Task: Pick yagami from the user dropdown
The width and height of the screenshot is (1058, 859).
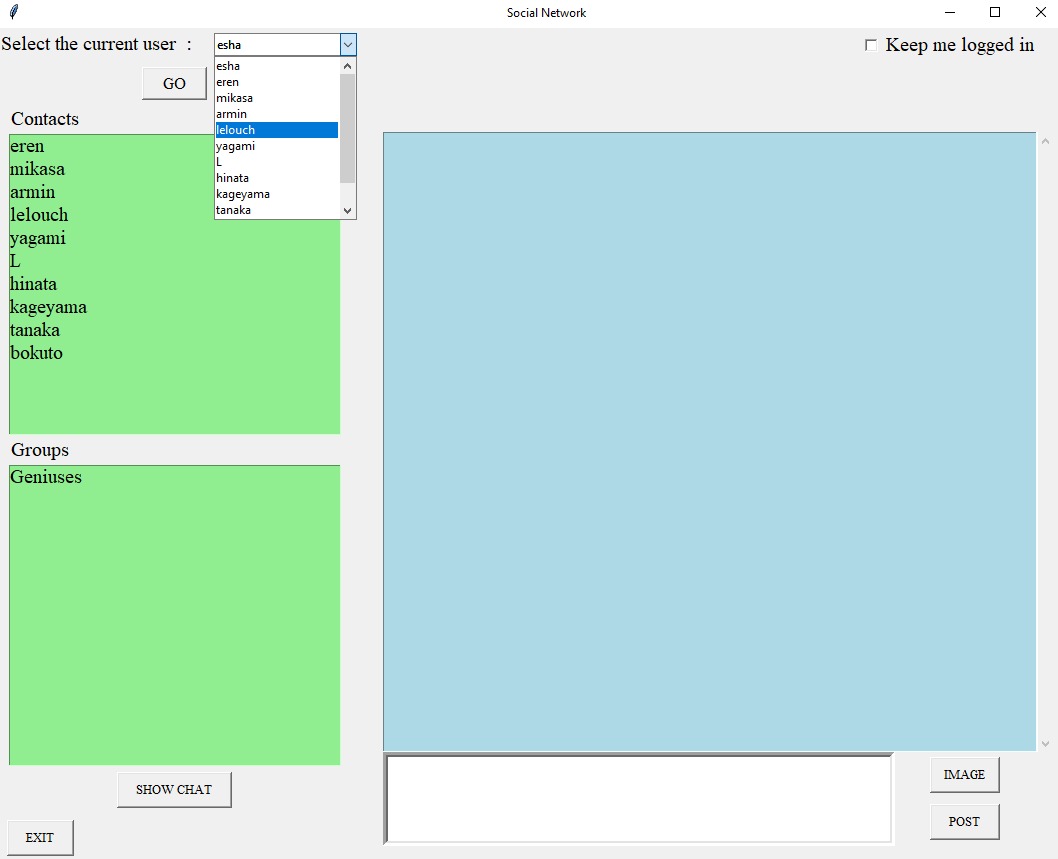Action: pos(277,146)
